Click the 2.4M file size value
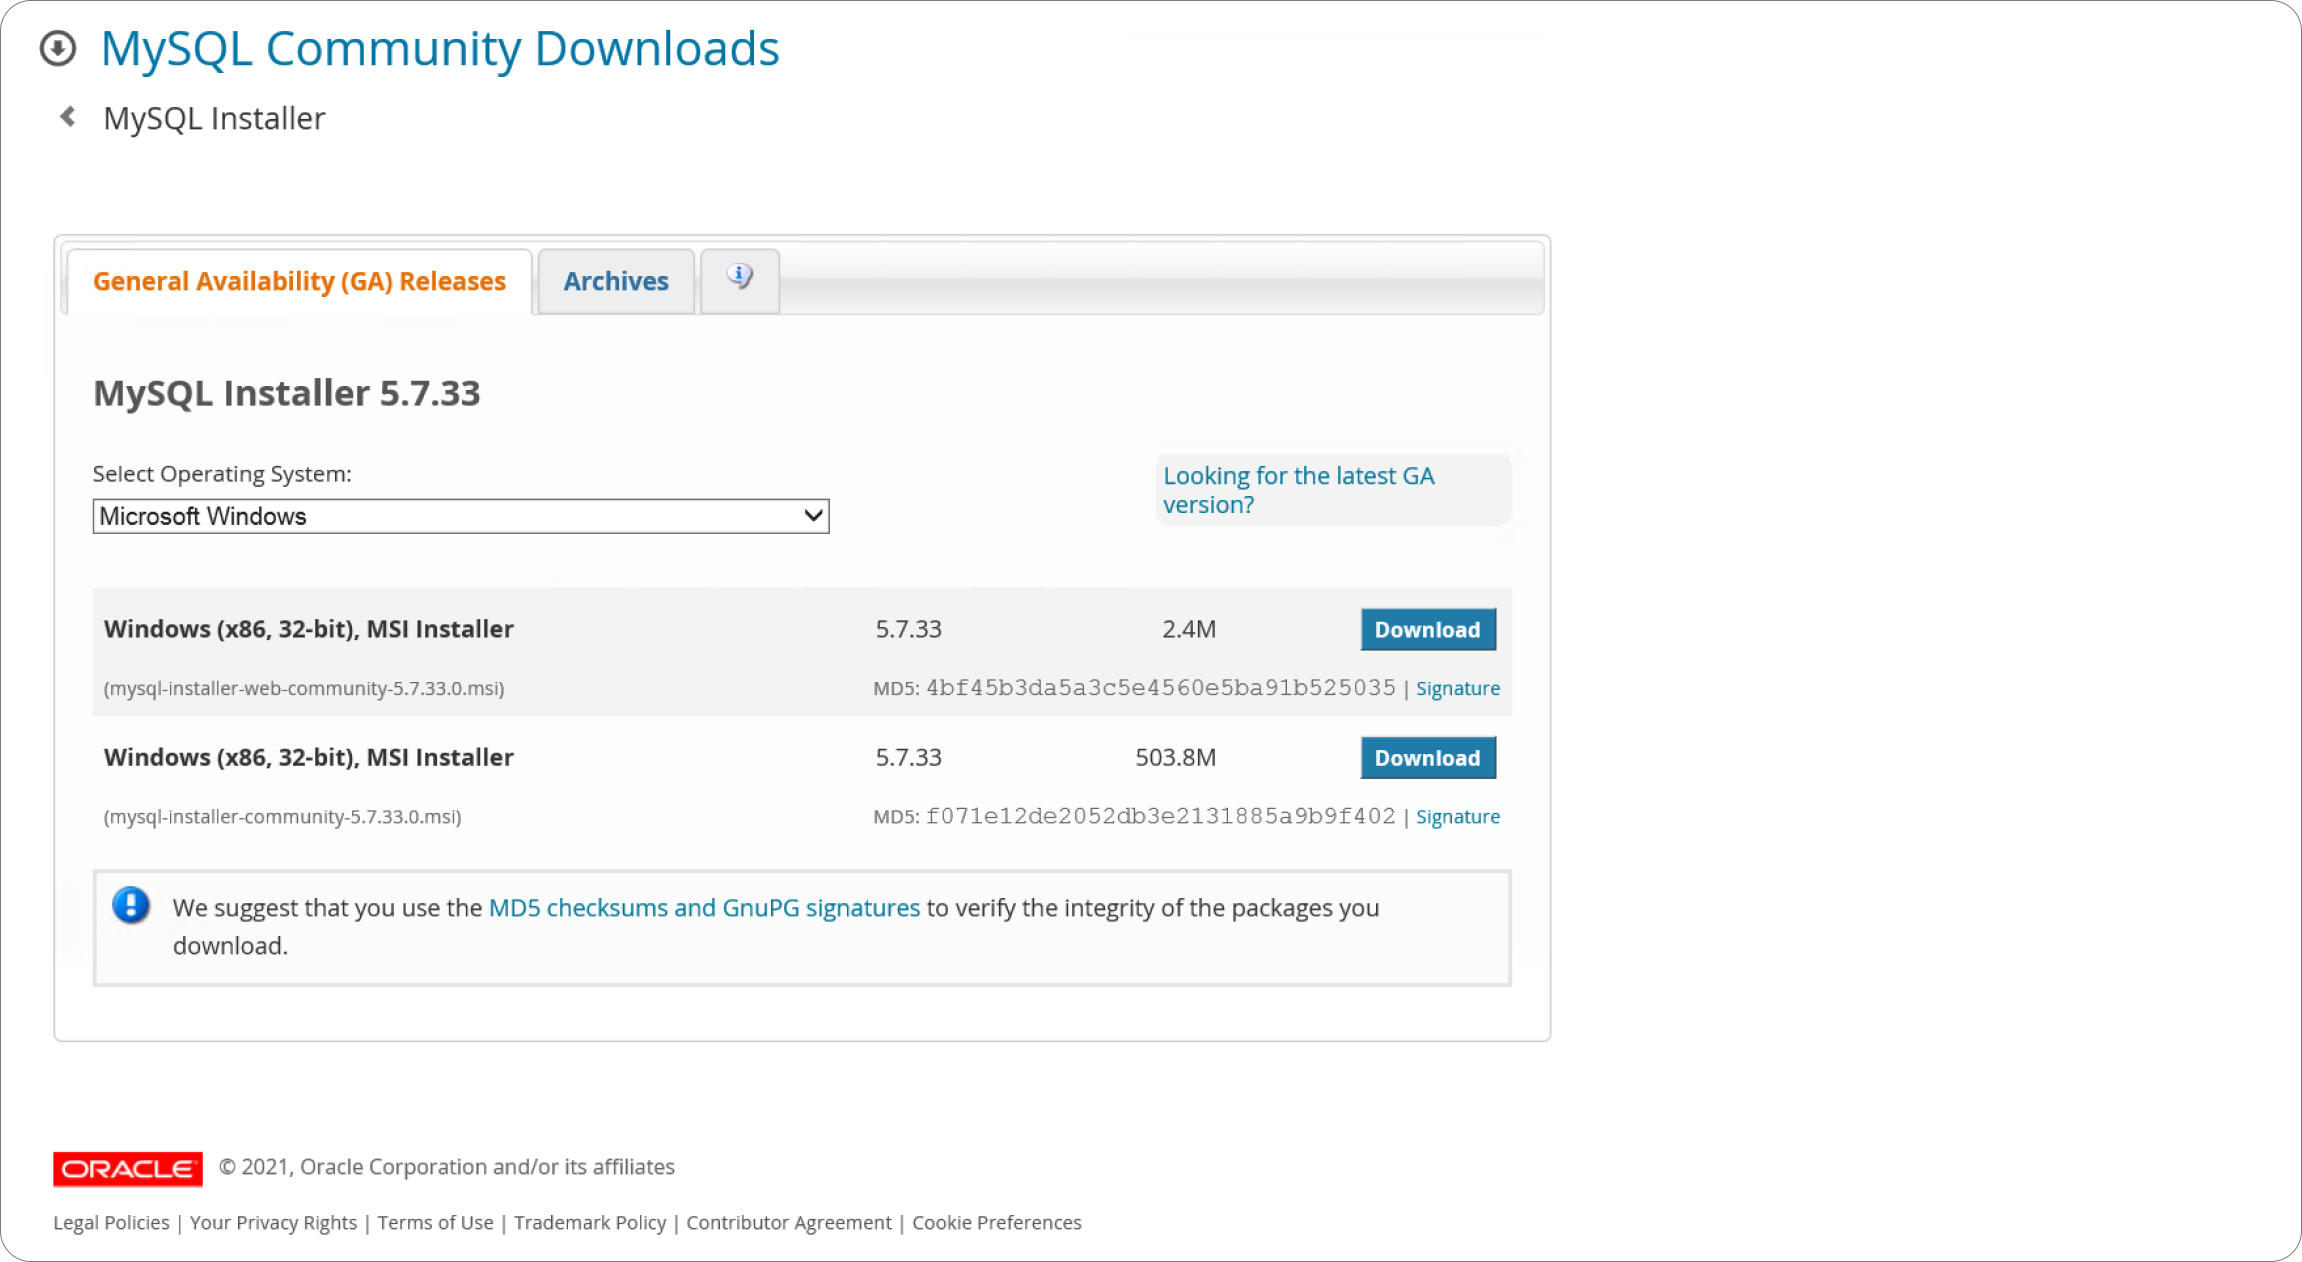Viewport: 2302px width, 1262px height. tap(1189, 629)
